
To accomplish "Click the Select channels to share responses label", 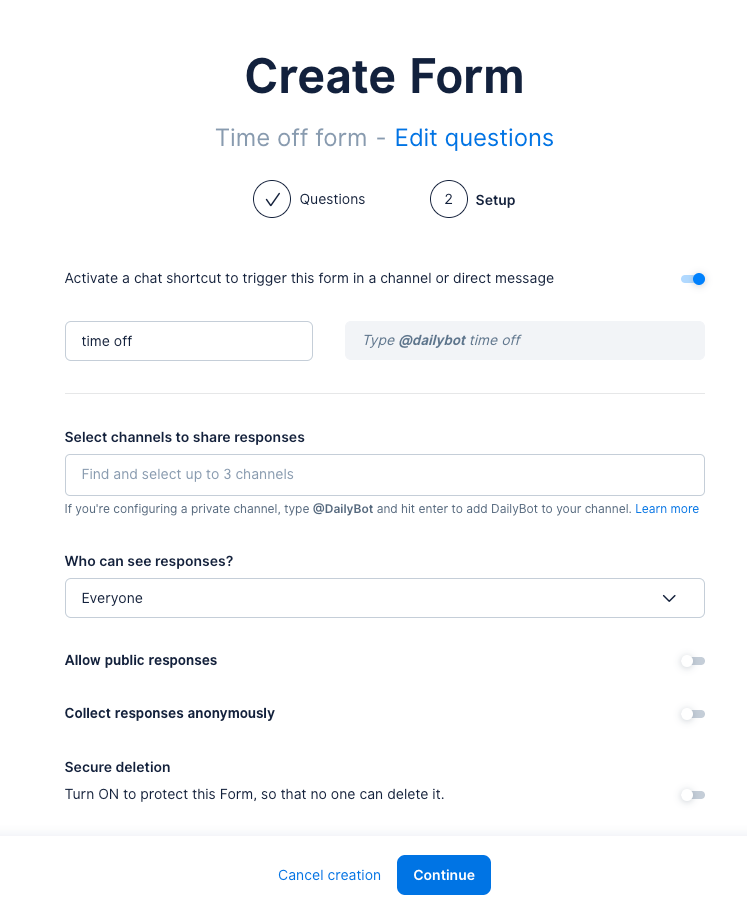I will pyautogui.click(x=185, y=437).
